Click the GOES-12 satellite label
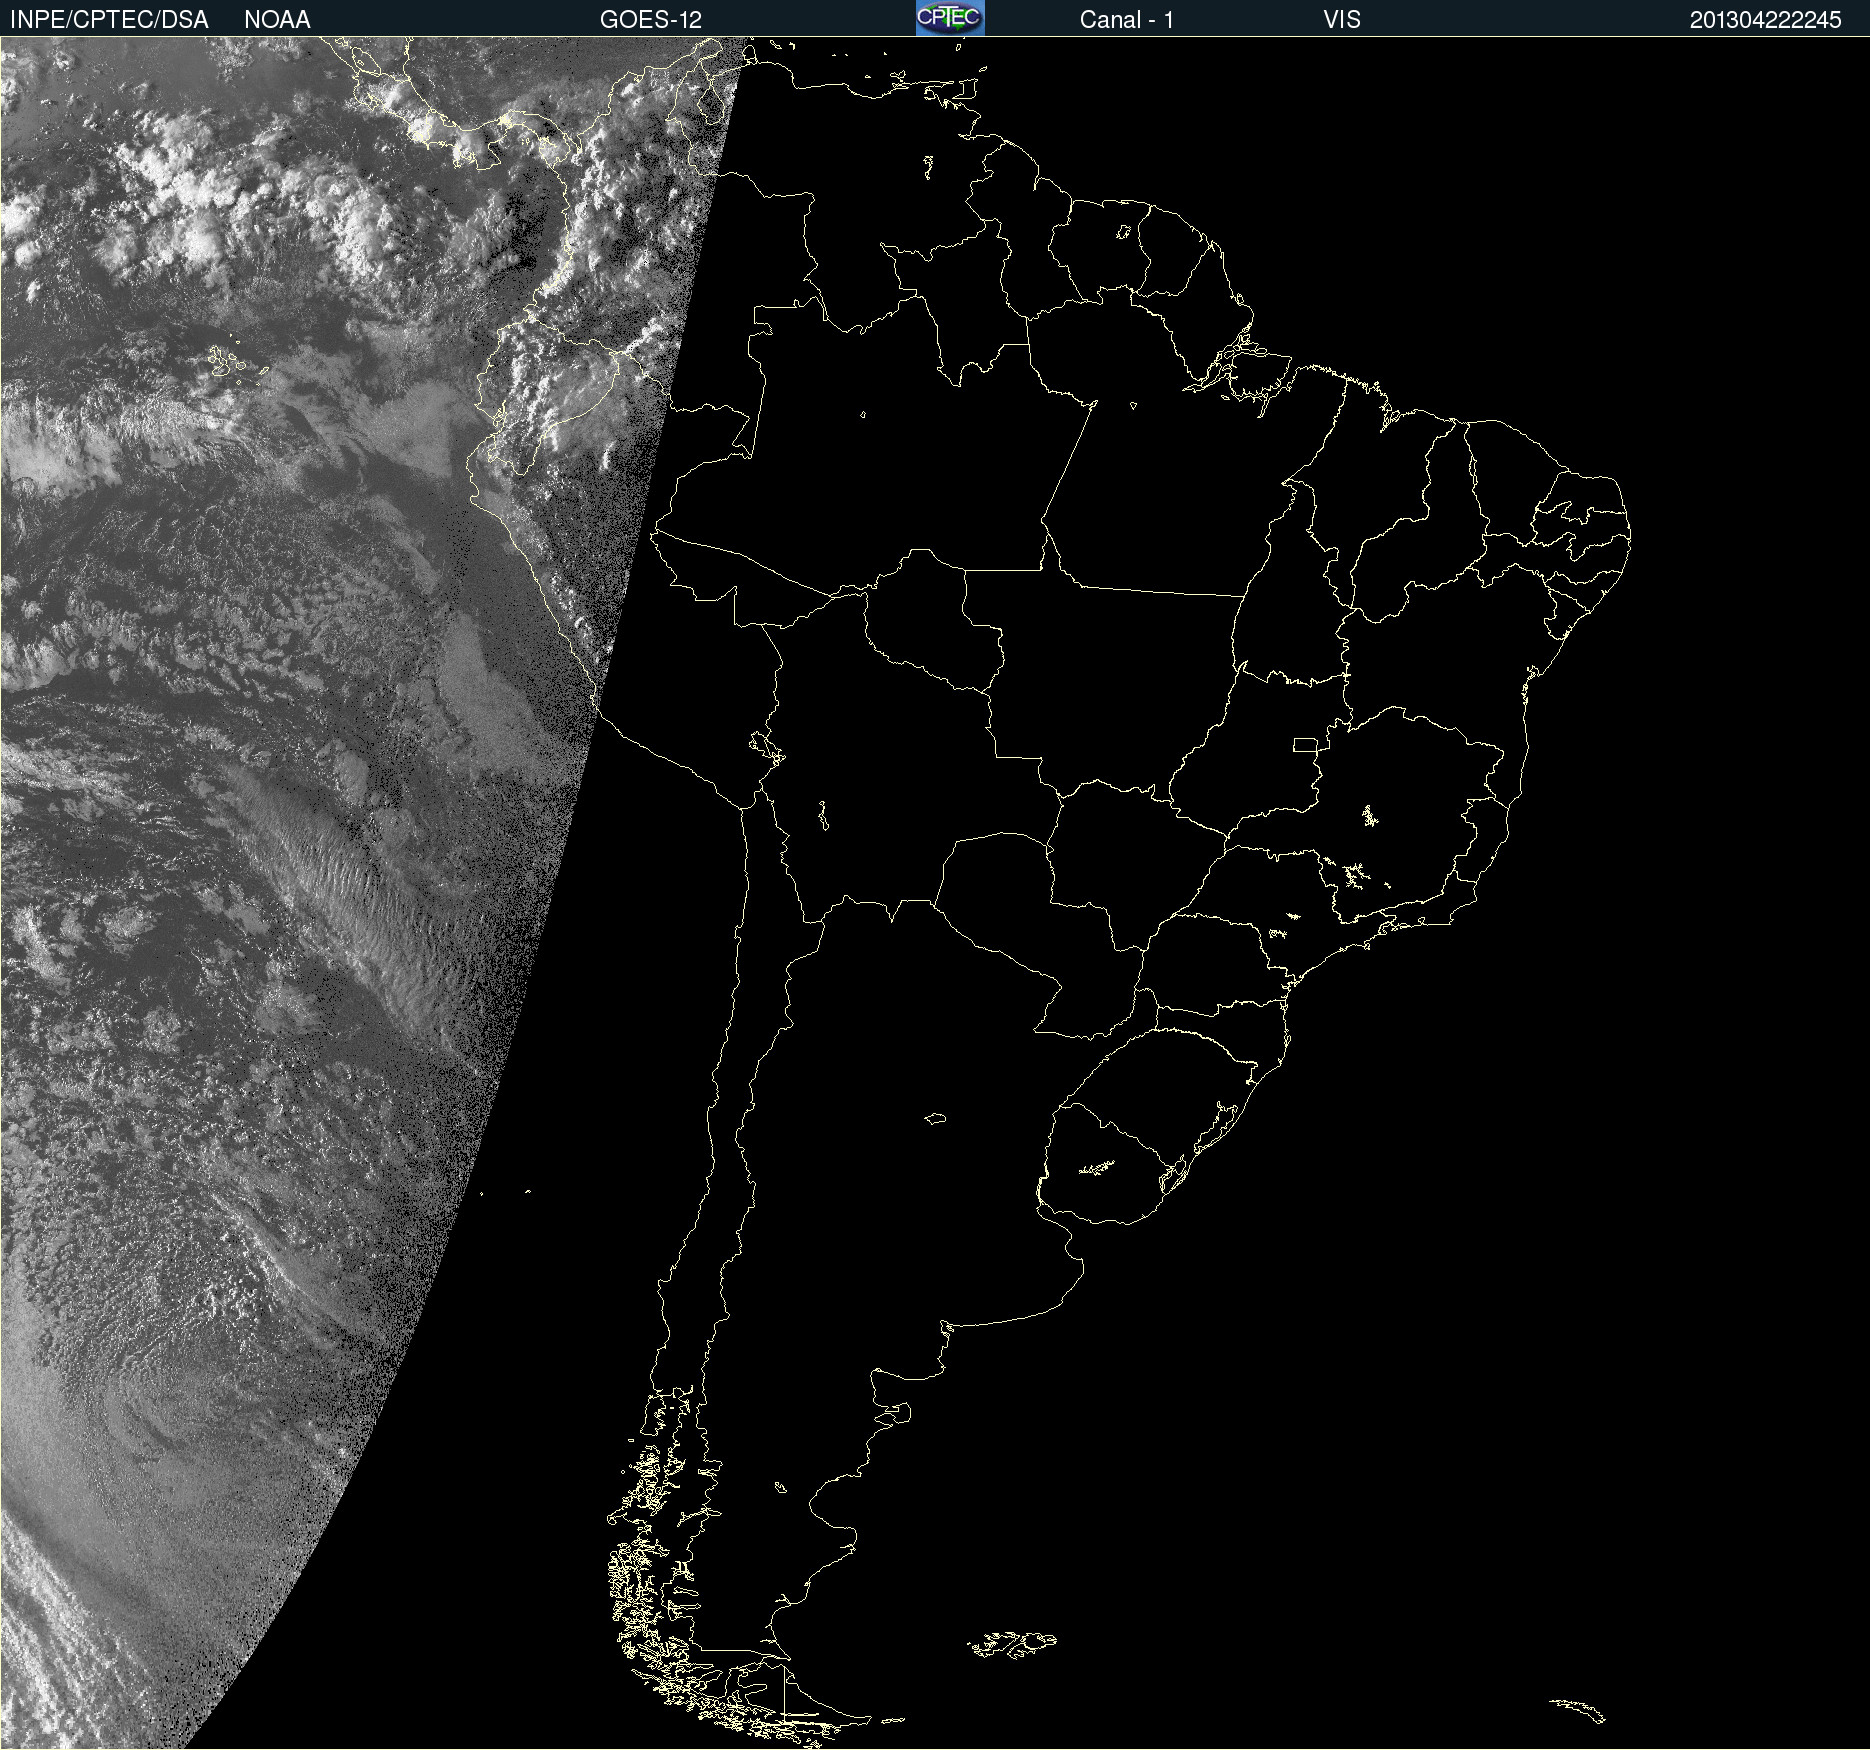 (651, 20)
